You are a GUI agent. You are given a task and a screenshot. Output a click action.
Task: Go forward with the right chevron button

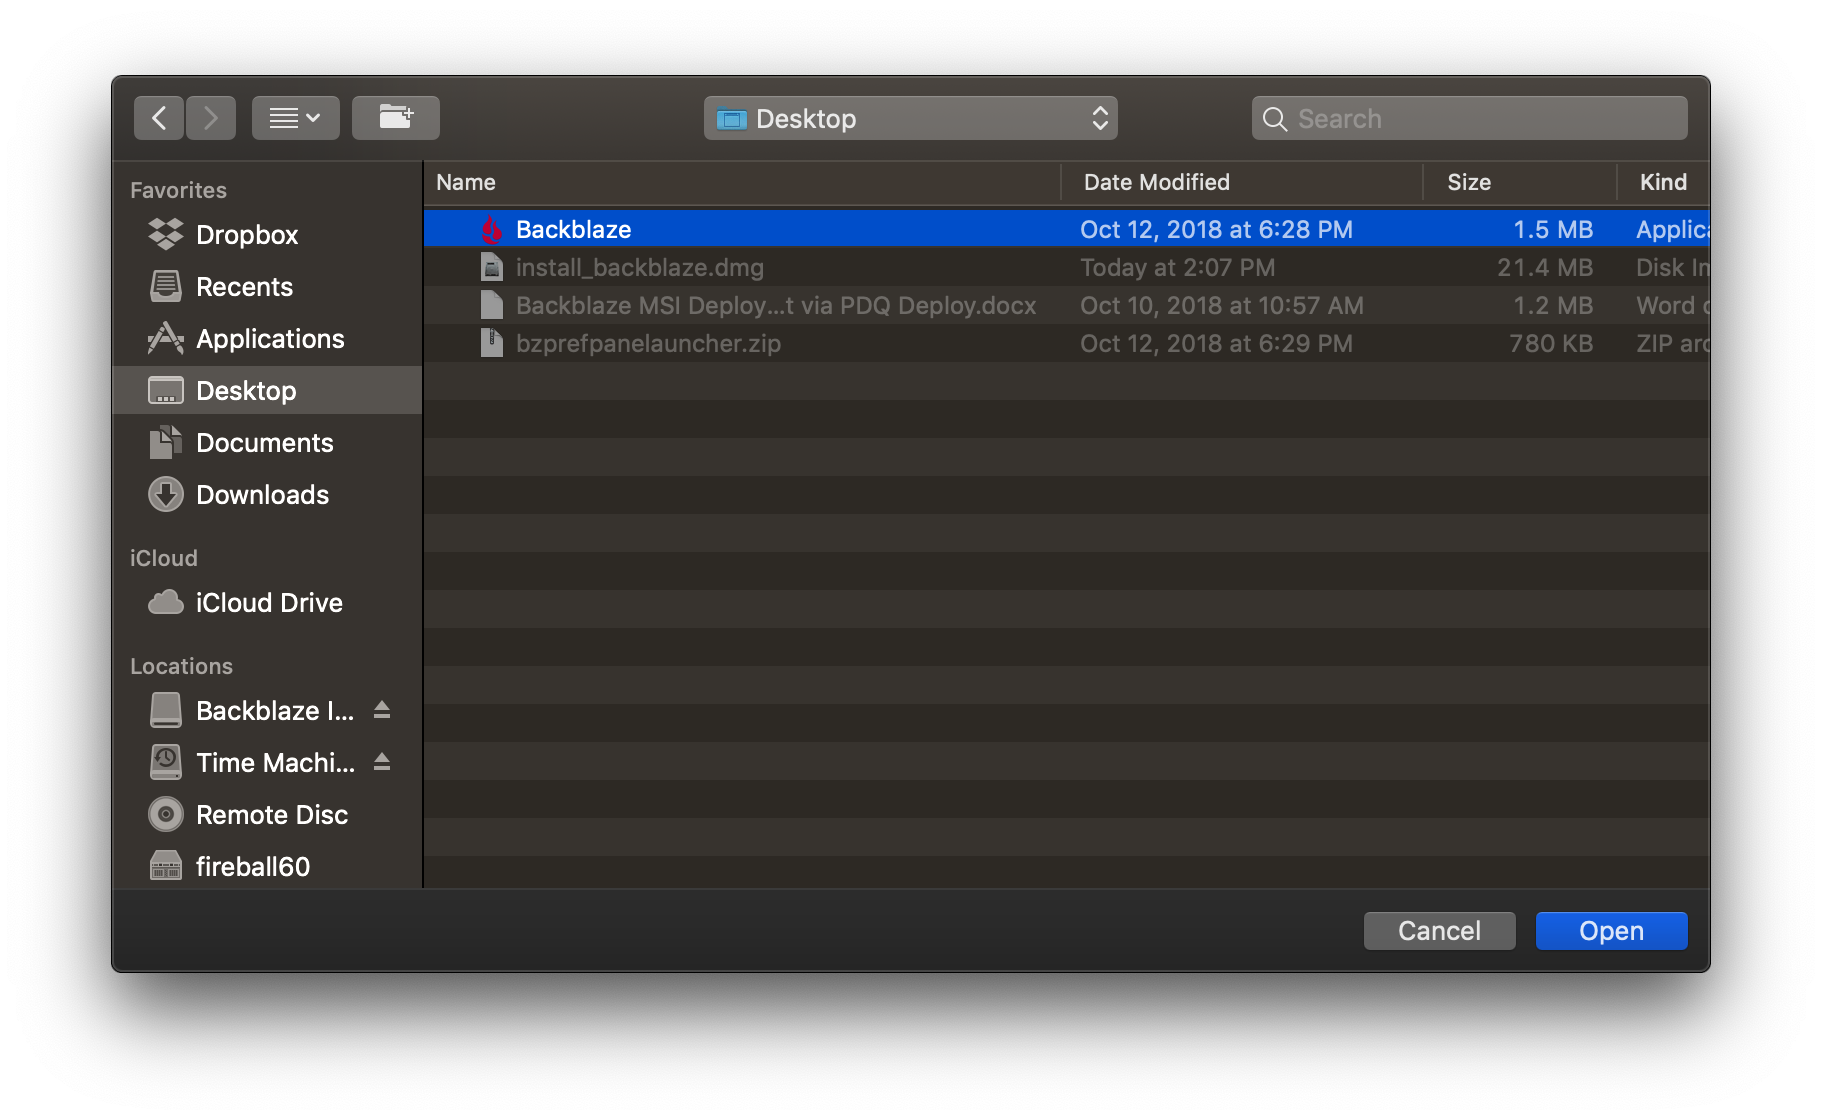click(211, 118)
